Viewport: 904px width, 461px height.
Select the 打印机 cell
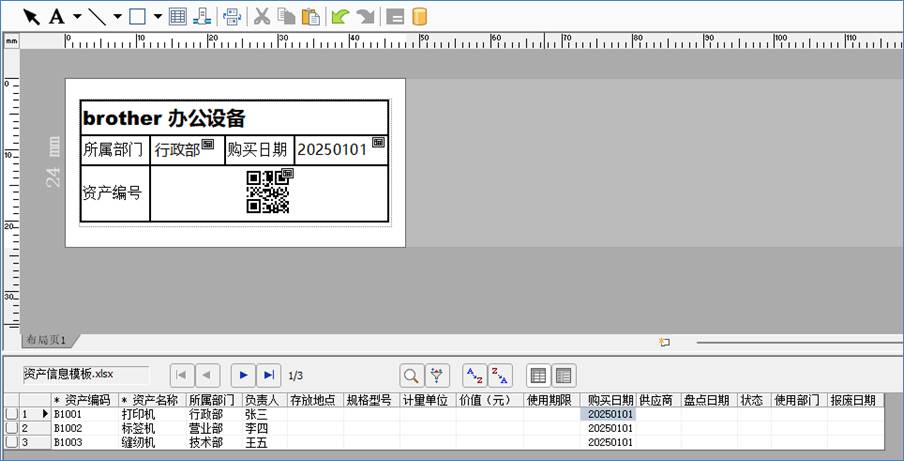[152, 414]
